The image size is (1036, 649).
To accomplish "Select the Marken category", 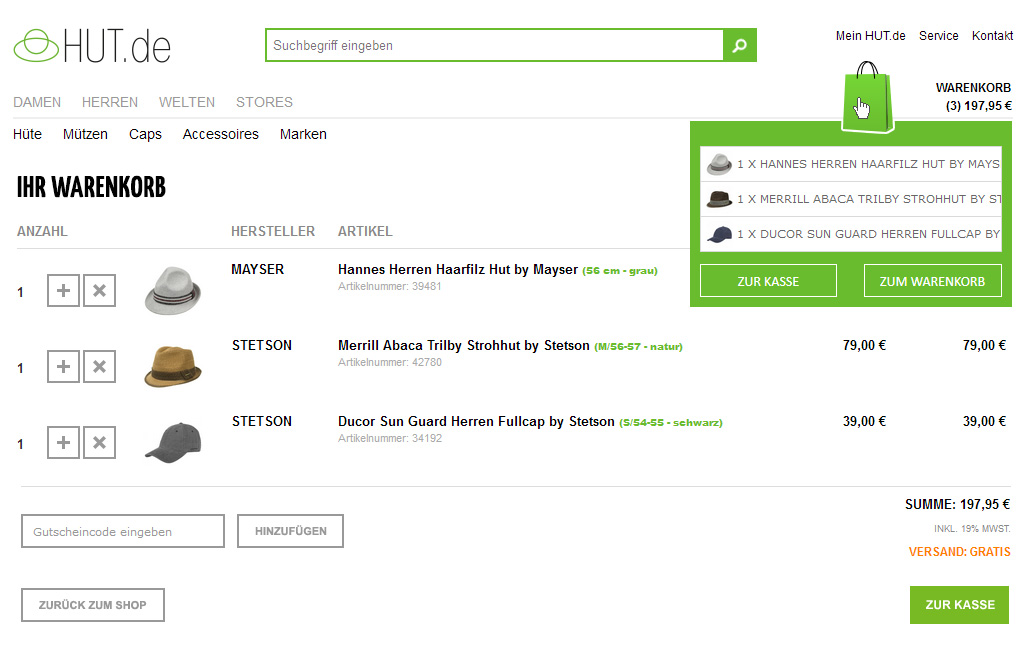I will [303, 134].
